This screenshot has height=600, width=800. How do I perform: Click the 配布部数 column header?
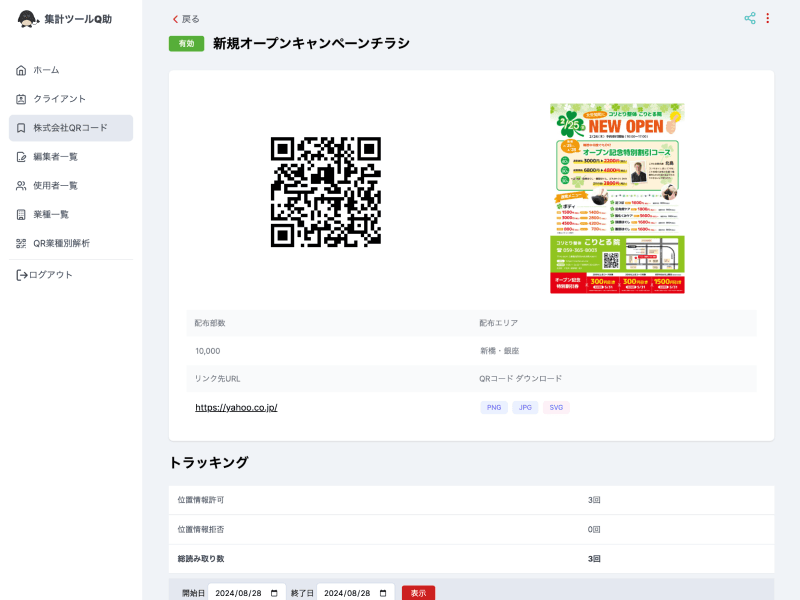click(210, 323)
